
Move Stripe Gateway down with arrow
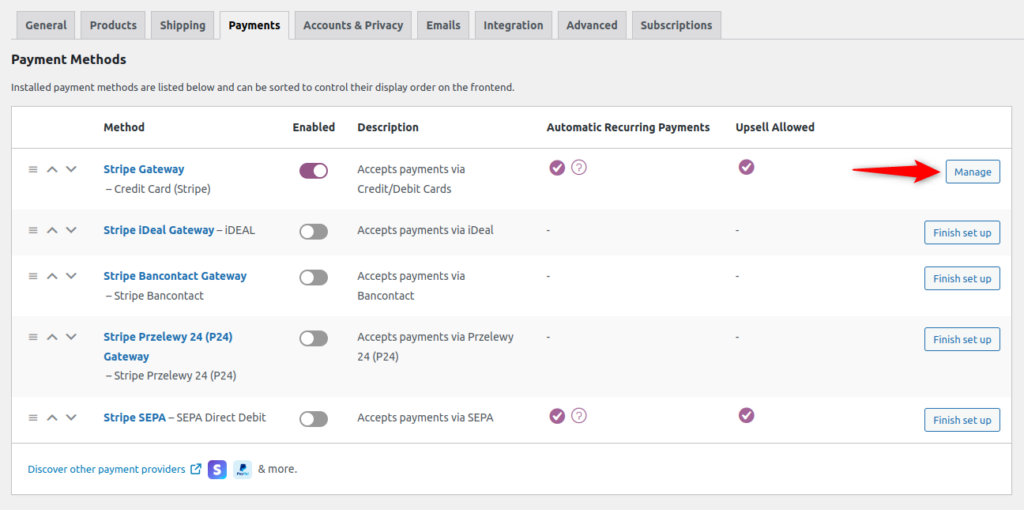coord(71,169)
